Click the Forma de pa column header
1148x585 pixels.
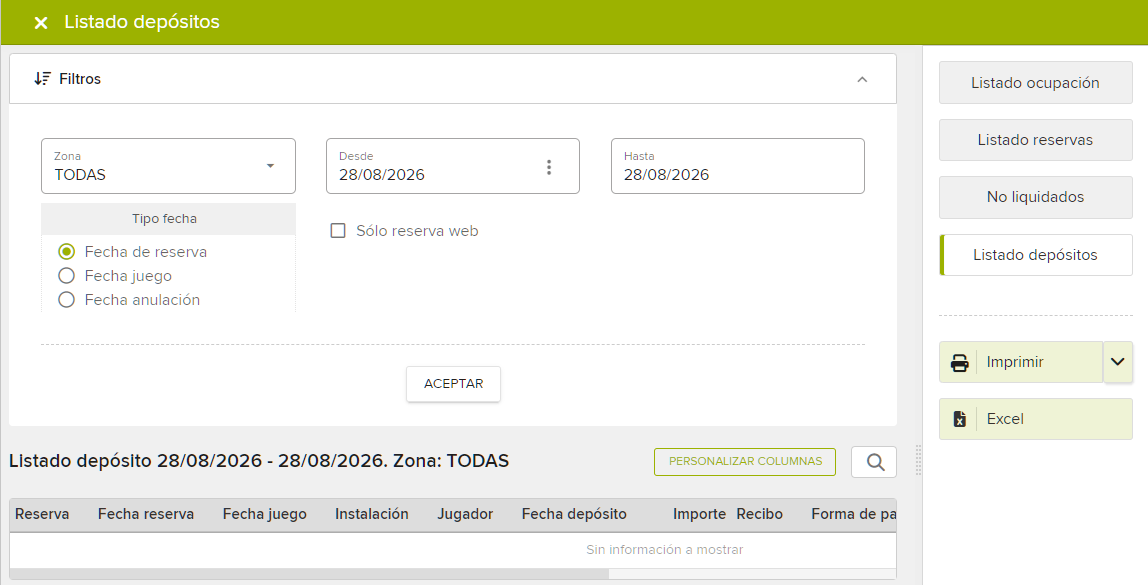pyautogui.click(x=854, y=514)
